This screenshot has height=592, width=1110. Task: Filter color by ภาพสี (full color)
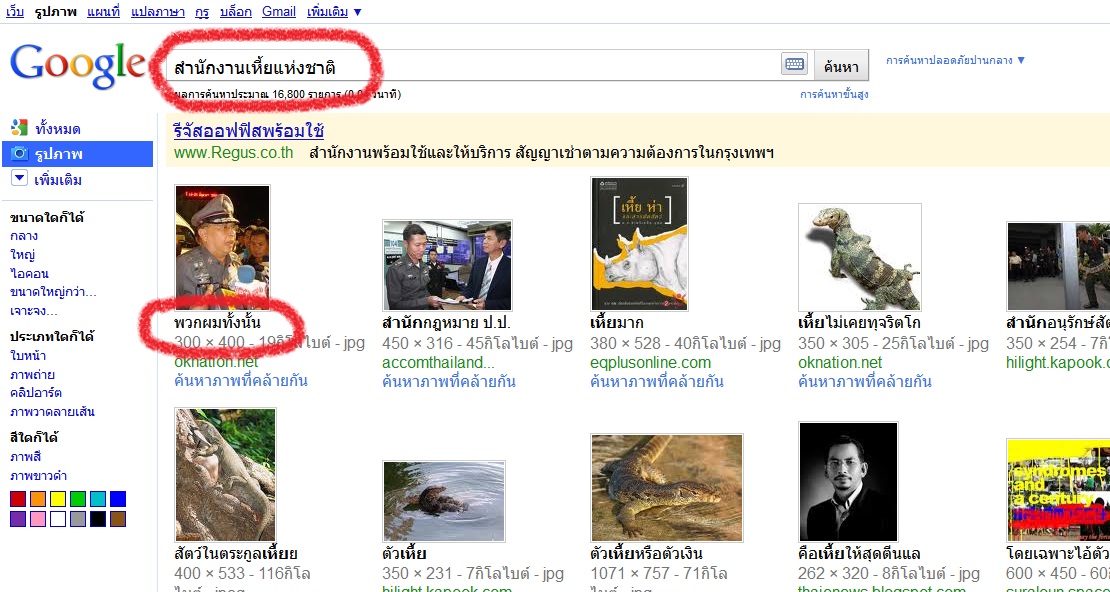tap(25, 457)
